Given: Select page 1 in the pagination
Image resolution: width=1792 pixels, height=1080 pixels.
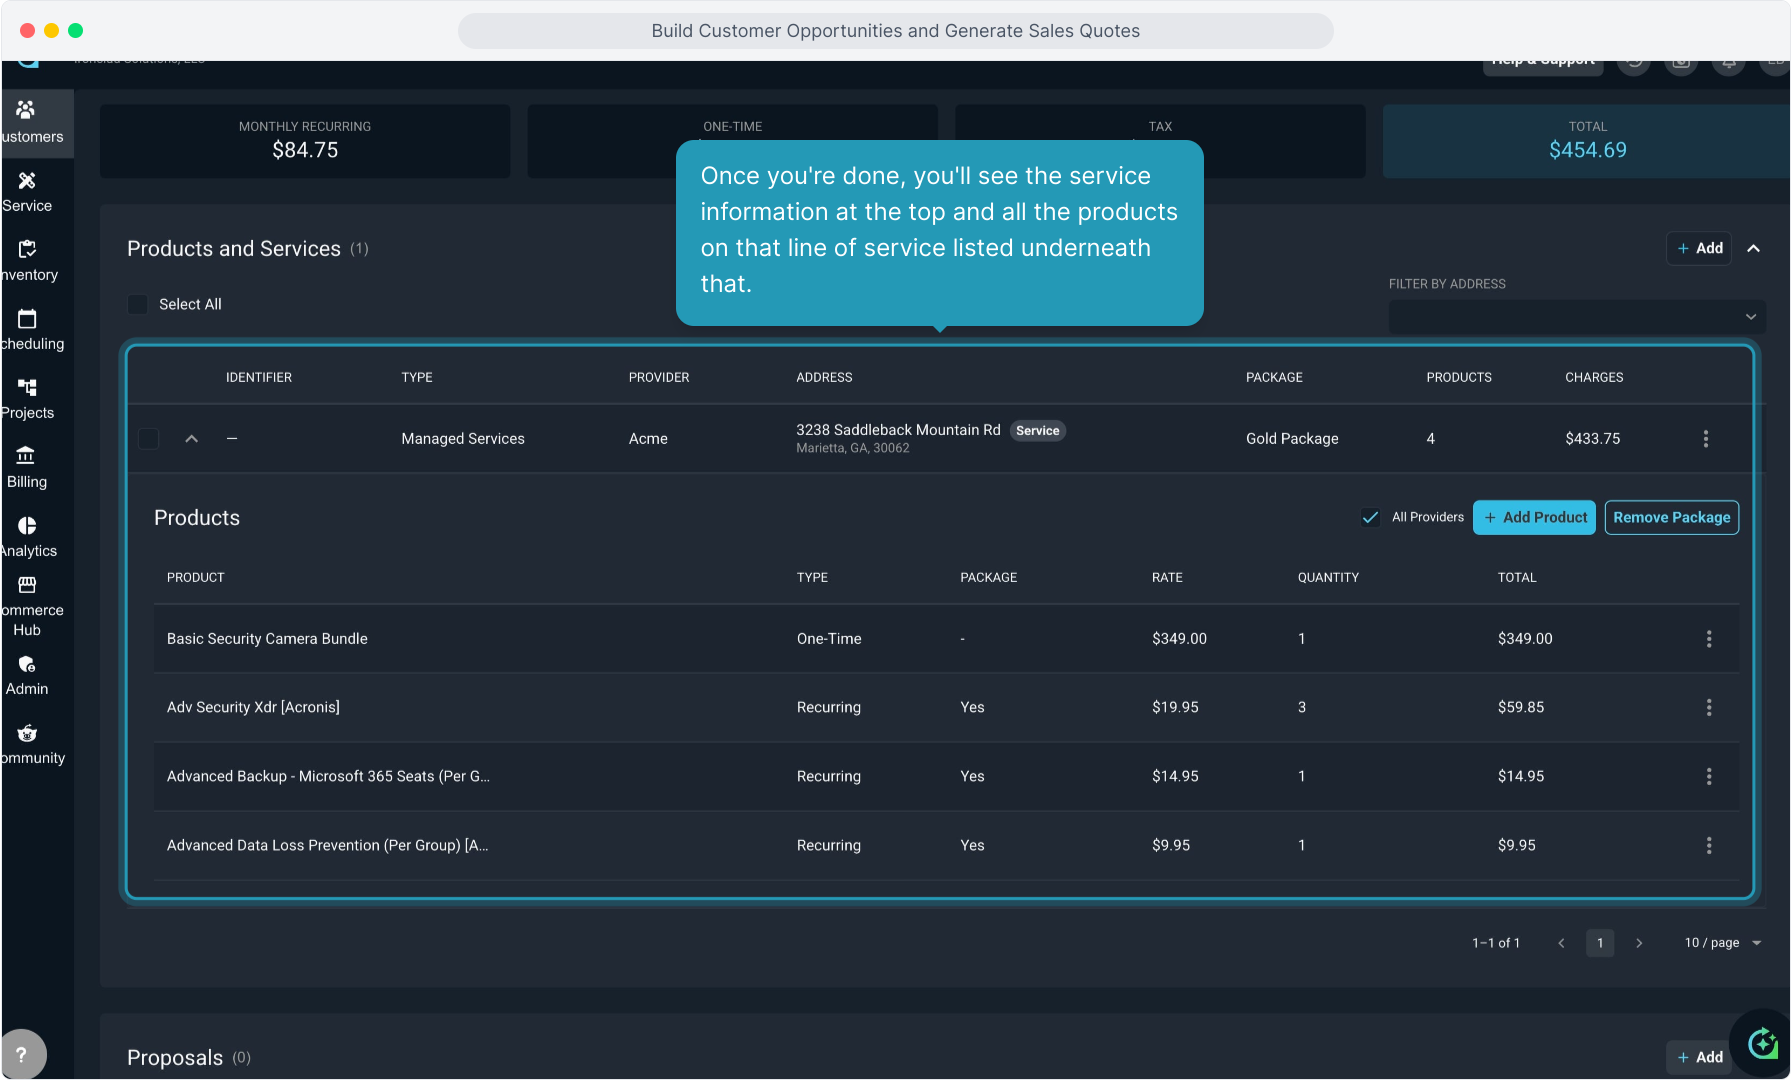Looking at the screenshot, I should (x=1599, y=943).
